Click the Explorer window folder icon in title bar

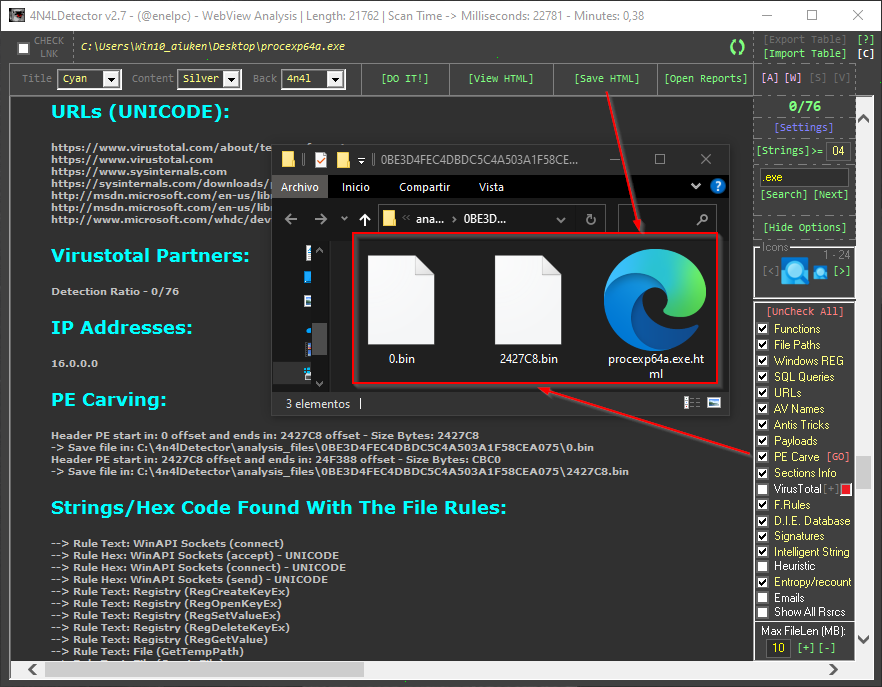(289, 160)
